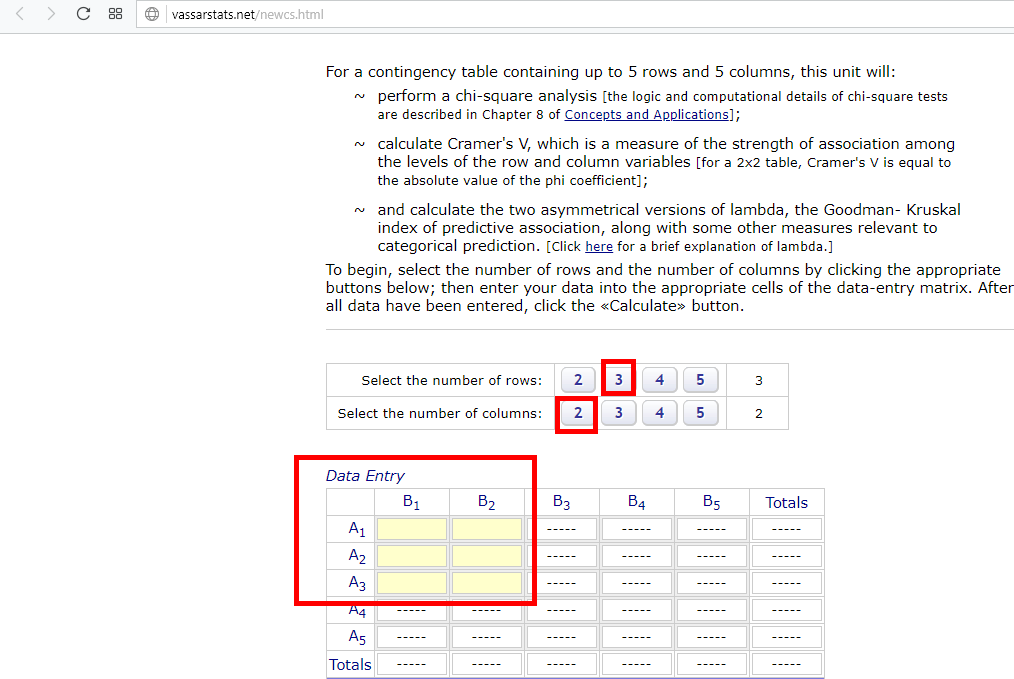
Task: Click the browser forward arrow
Action: click(50, 14)
